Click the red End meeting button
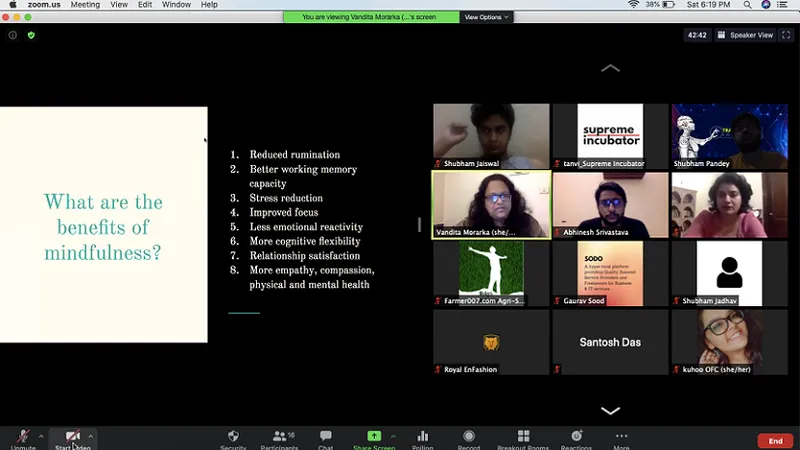 [x=775, y=441]
